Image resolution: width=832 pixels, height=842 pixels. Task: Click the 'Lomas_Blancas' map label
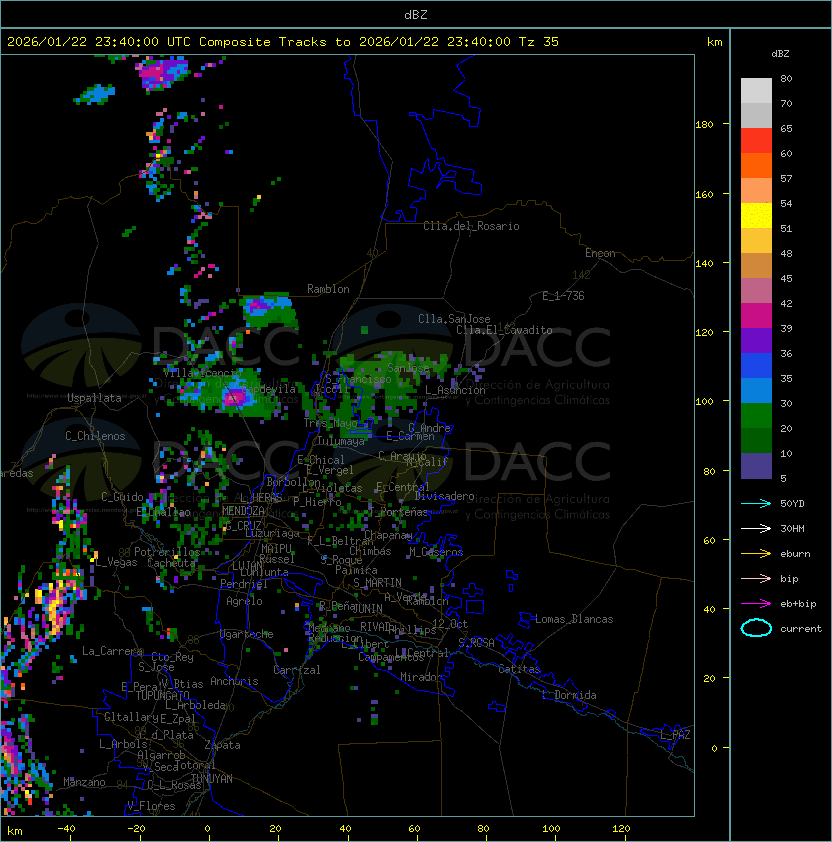click(574, 619)
